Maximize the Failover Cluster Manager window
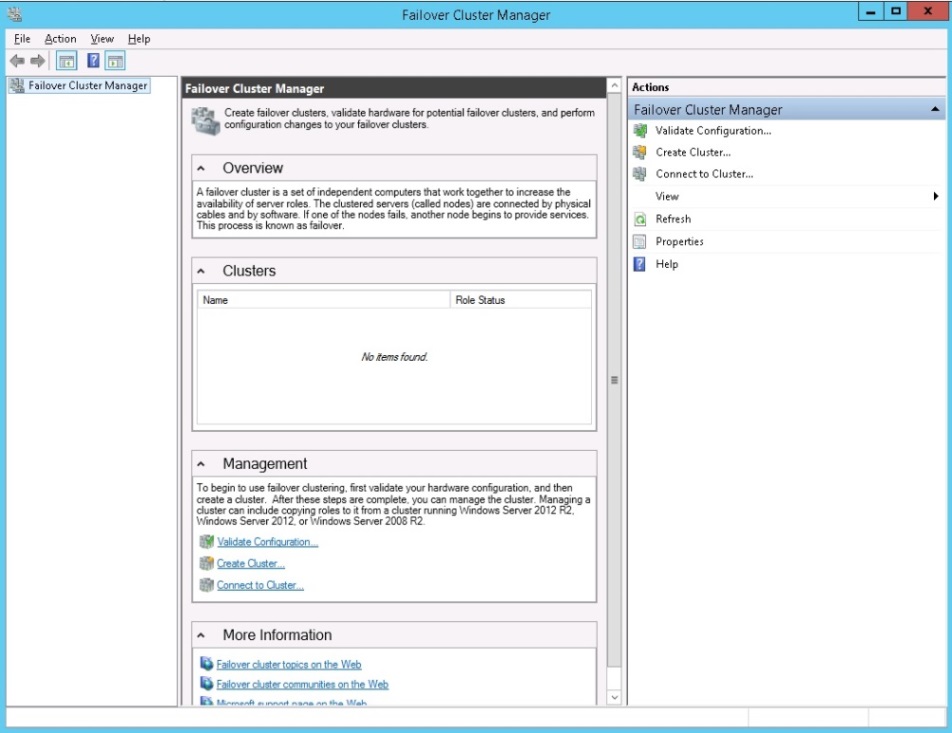Image resolution: width=952 pixels, height=733 pixels. [896, 12]
